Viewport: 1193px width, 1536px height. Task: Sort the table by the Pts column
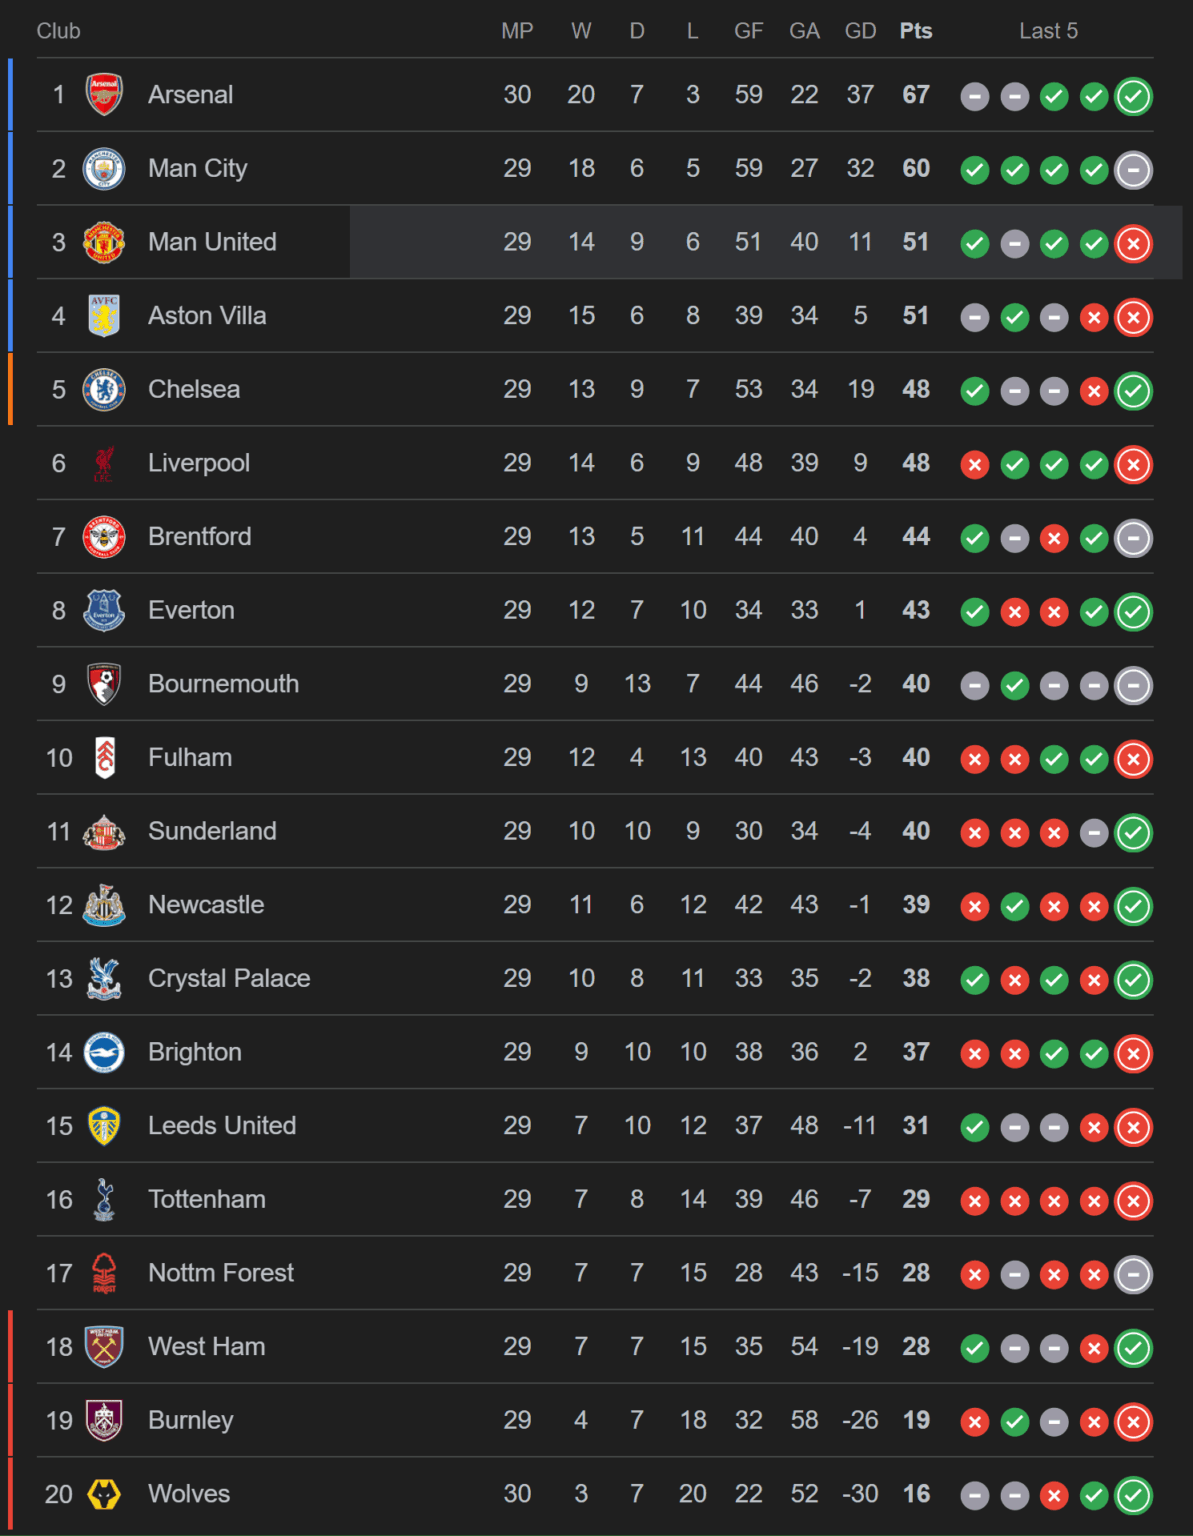coord(915,31)
